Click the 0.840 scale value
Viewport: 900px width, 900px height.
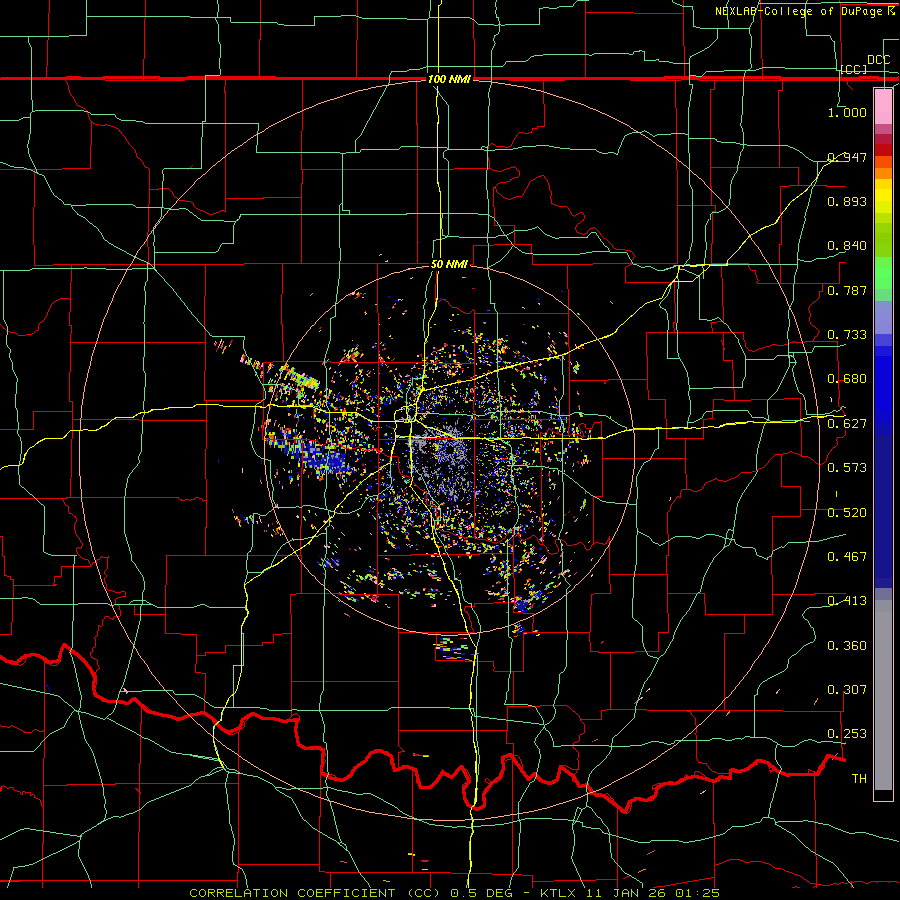847,246
